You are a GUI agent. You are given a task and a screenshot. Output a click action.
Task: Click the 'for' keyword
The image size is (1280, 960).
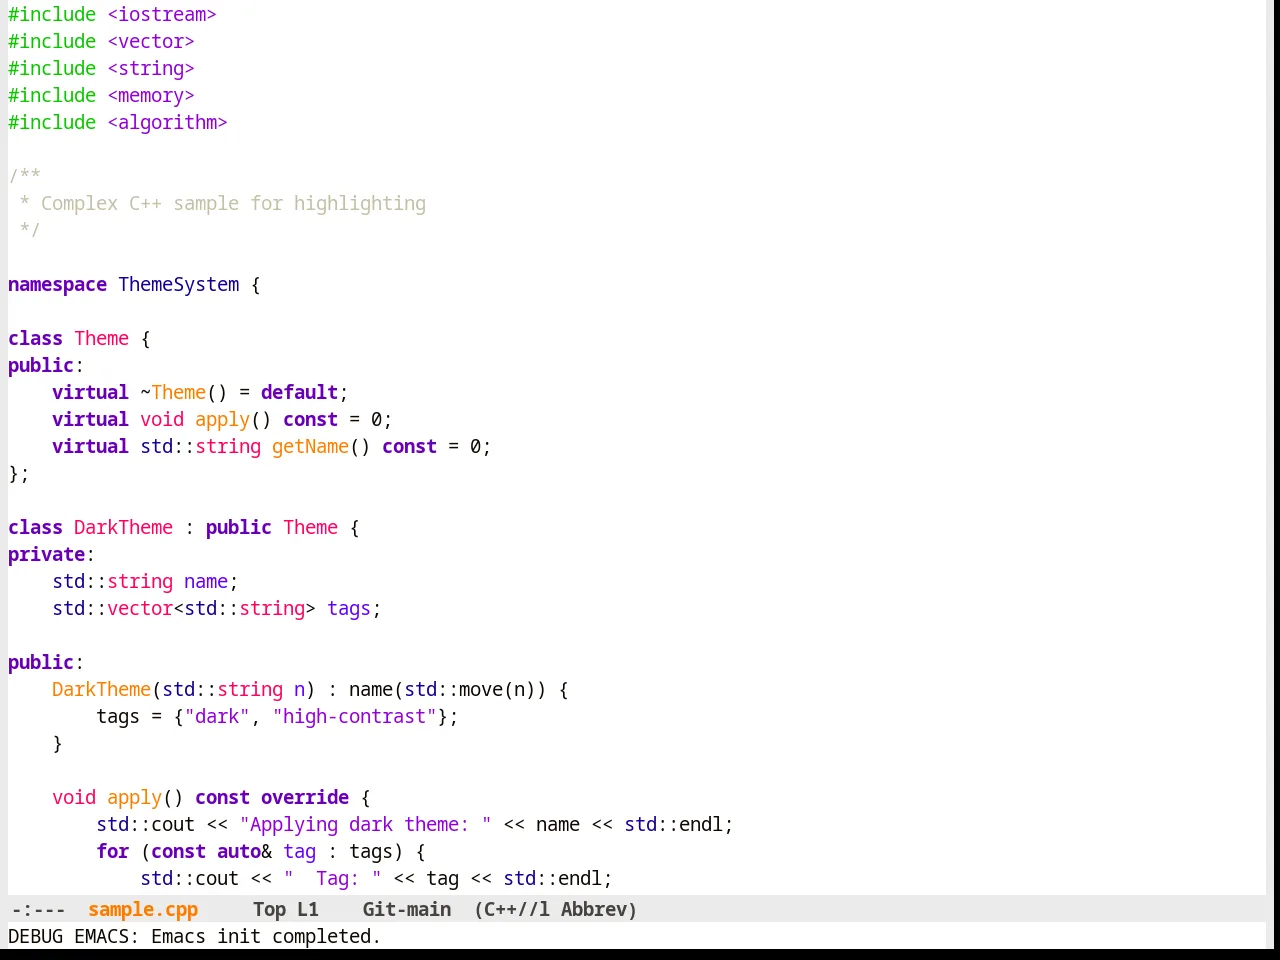pos(112,851)
